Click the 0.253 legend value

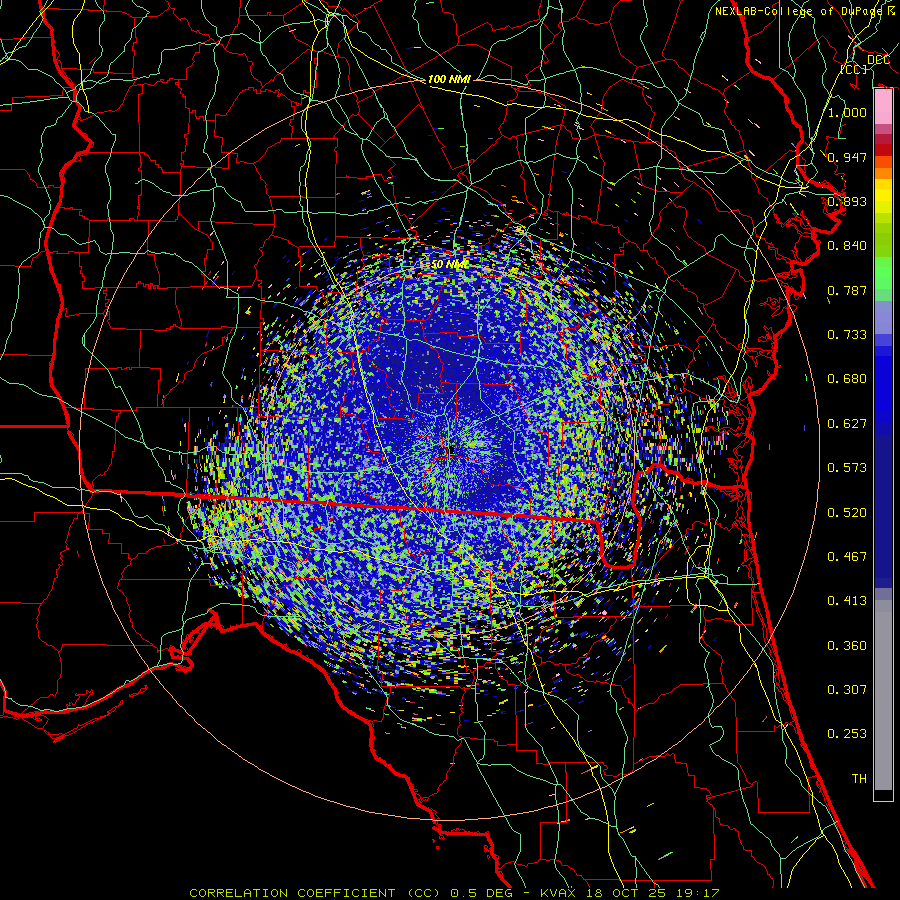click(847, 734)
